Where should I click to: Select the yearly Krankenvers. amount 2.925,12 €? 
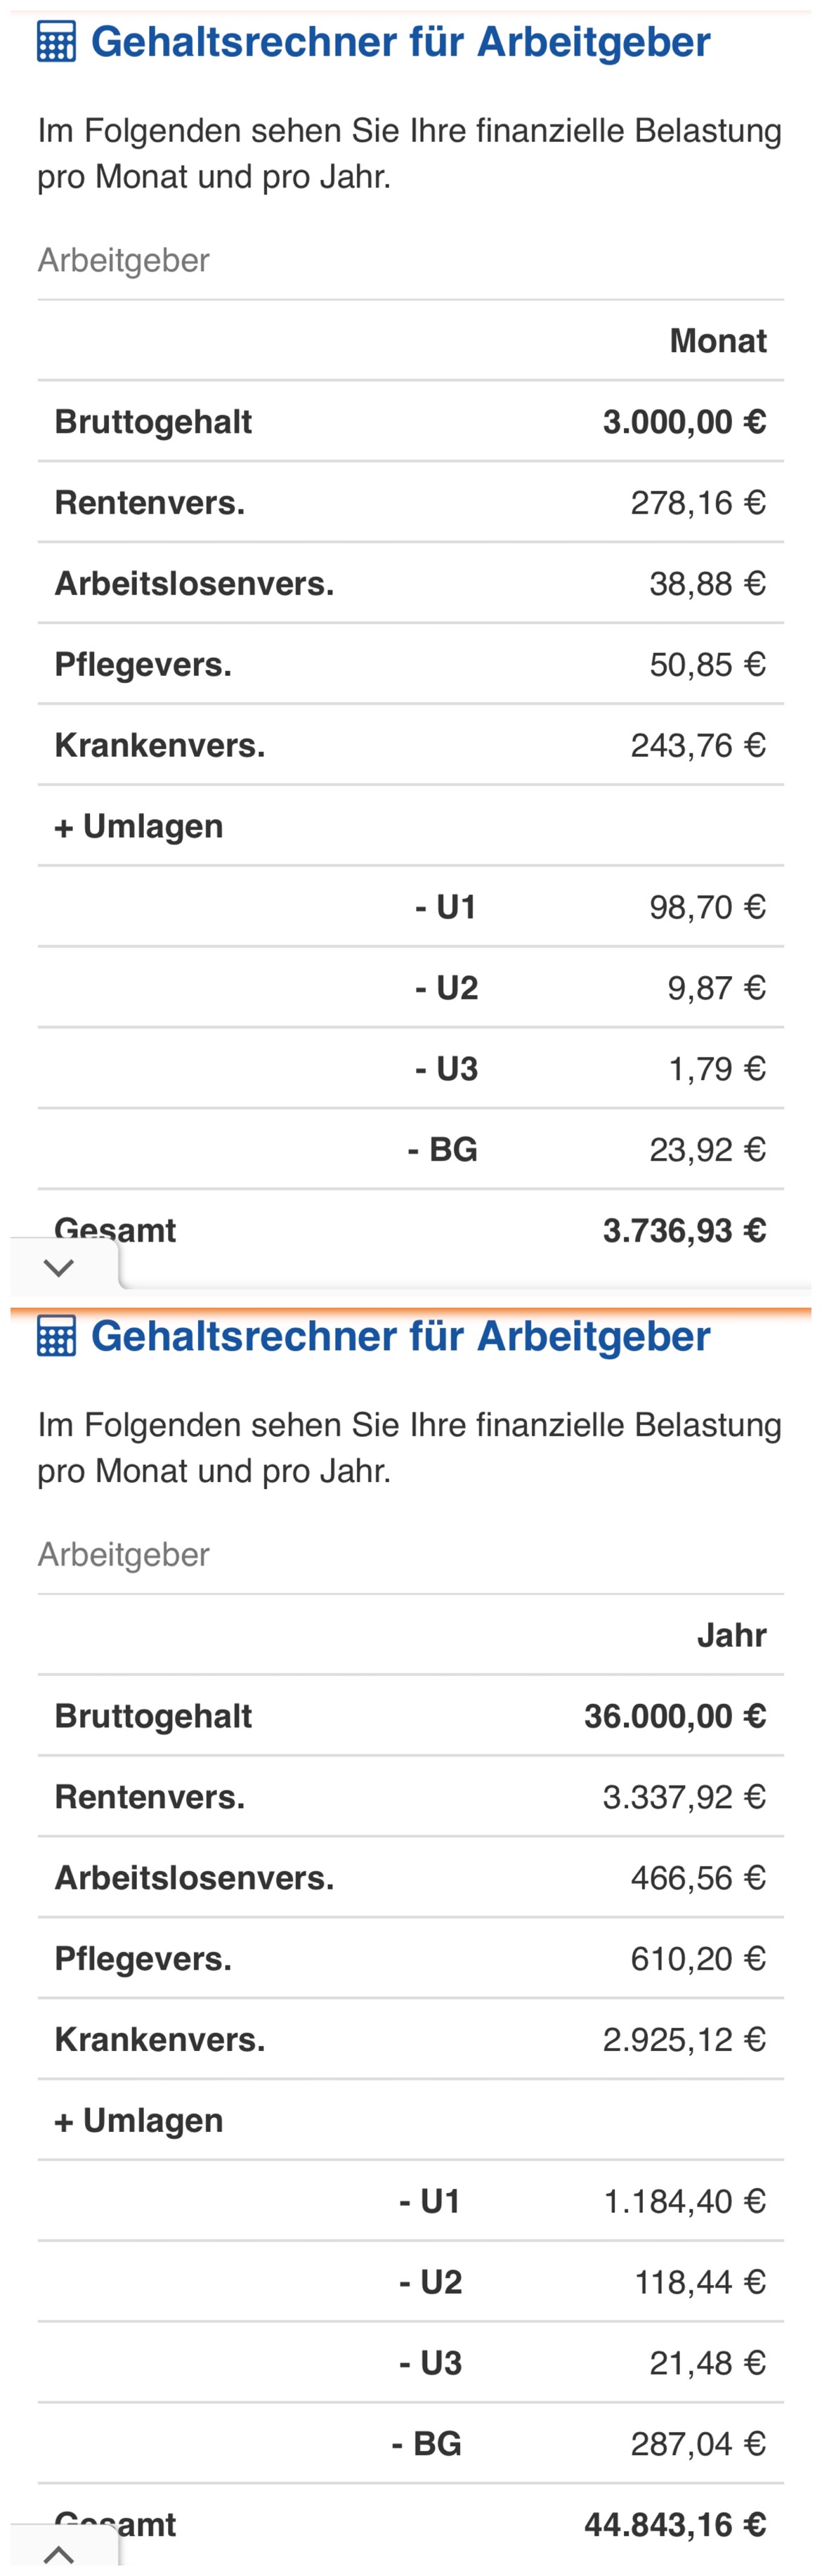(x=684, y=2039)
